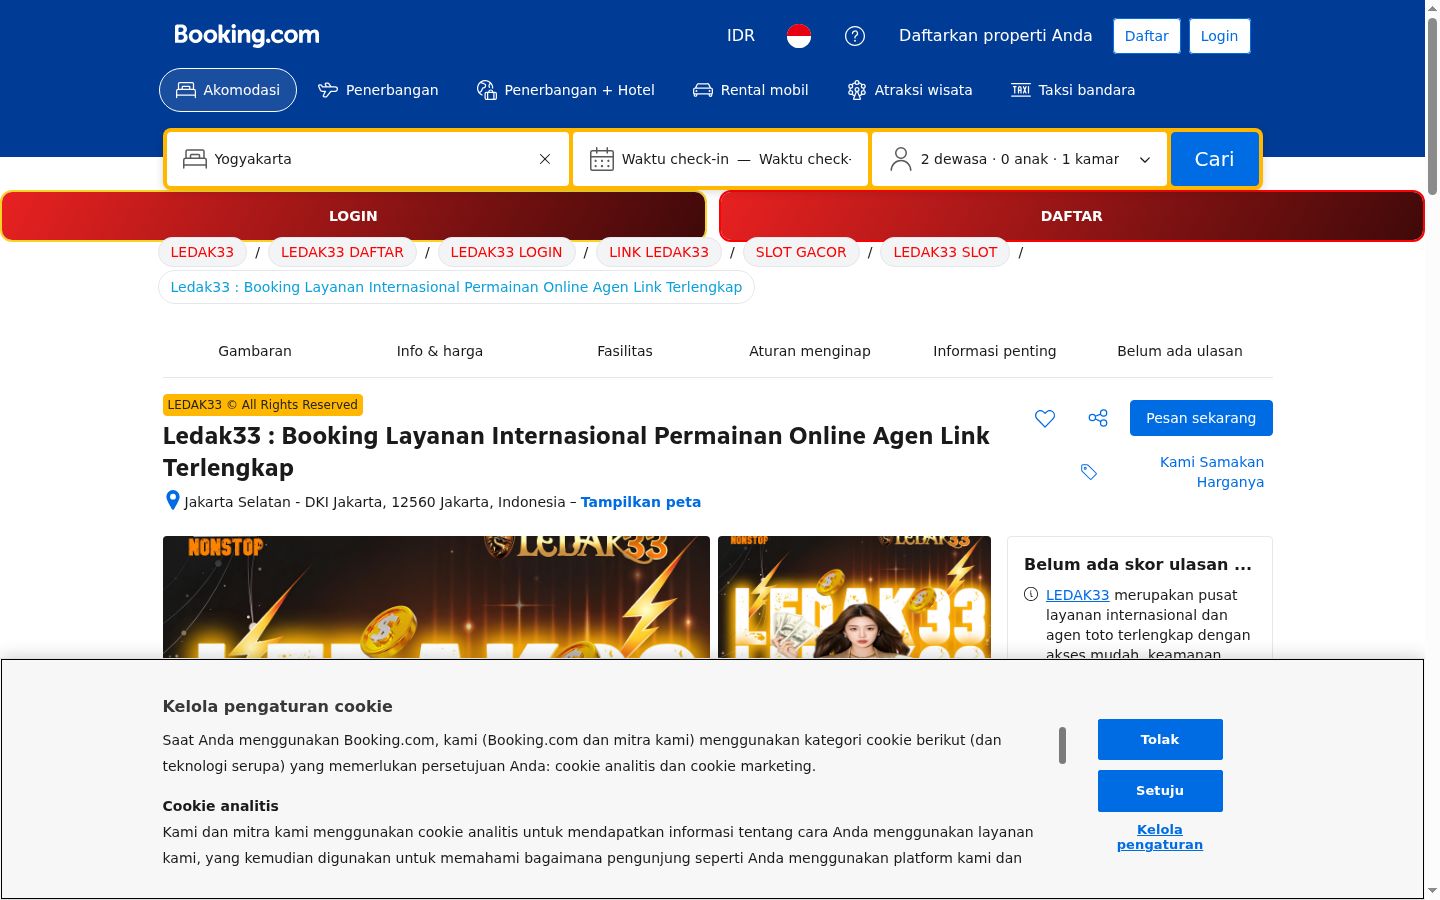This screenshot has width=1440, height=900.
Task: Open the LINK LEDAK33 breadcrumb
Action: (659, 252)
